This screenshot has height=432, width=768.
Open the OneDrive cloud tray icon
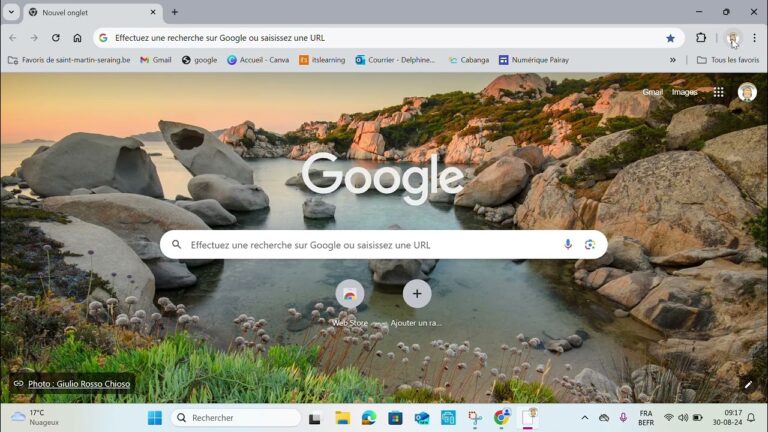(x=604, y=418)
